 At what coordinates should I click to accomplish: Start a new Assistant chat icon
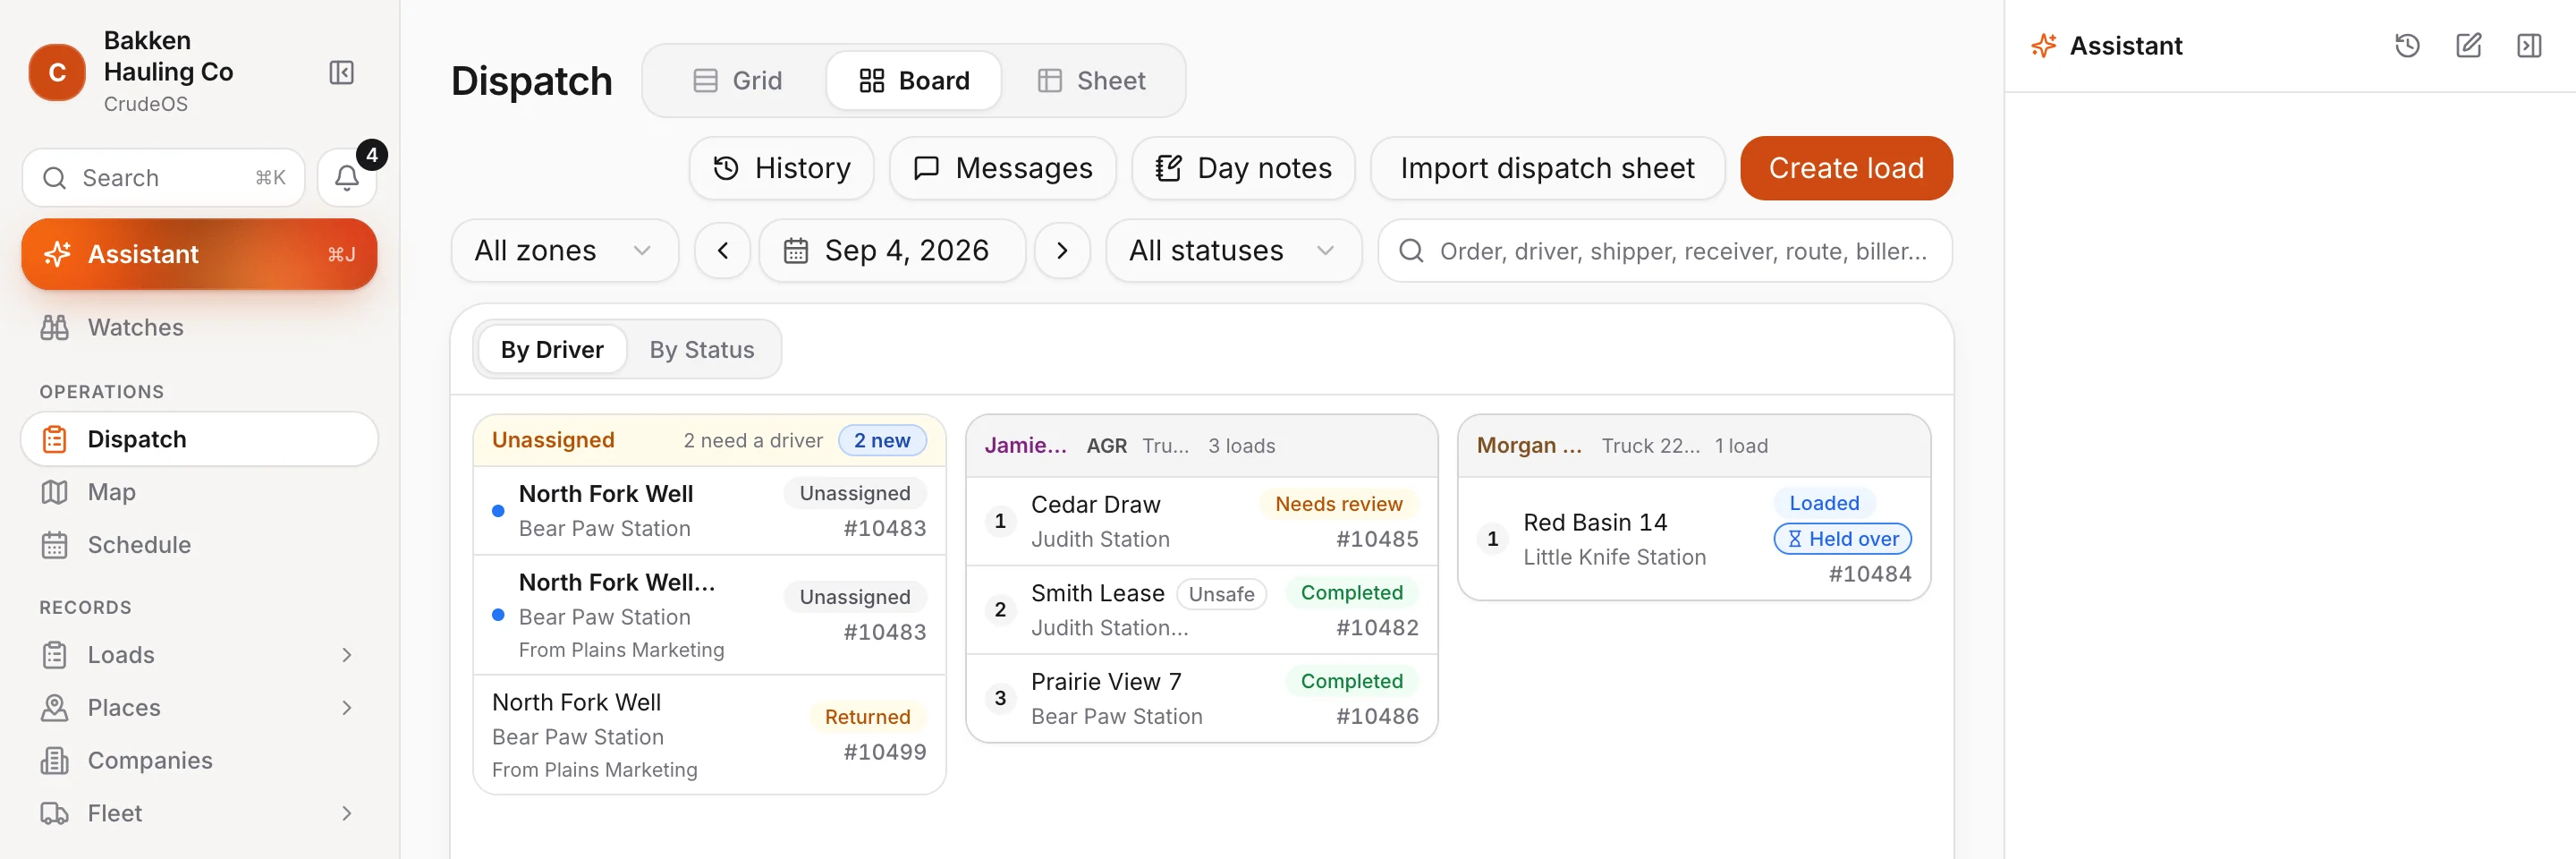coord(2468,46)
